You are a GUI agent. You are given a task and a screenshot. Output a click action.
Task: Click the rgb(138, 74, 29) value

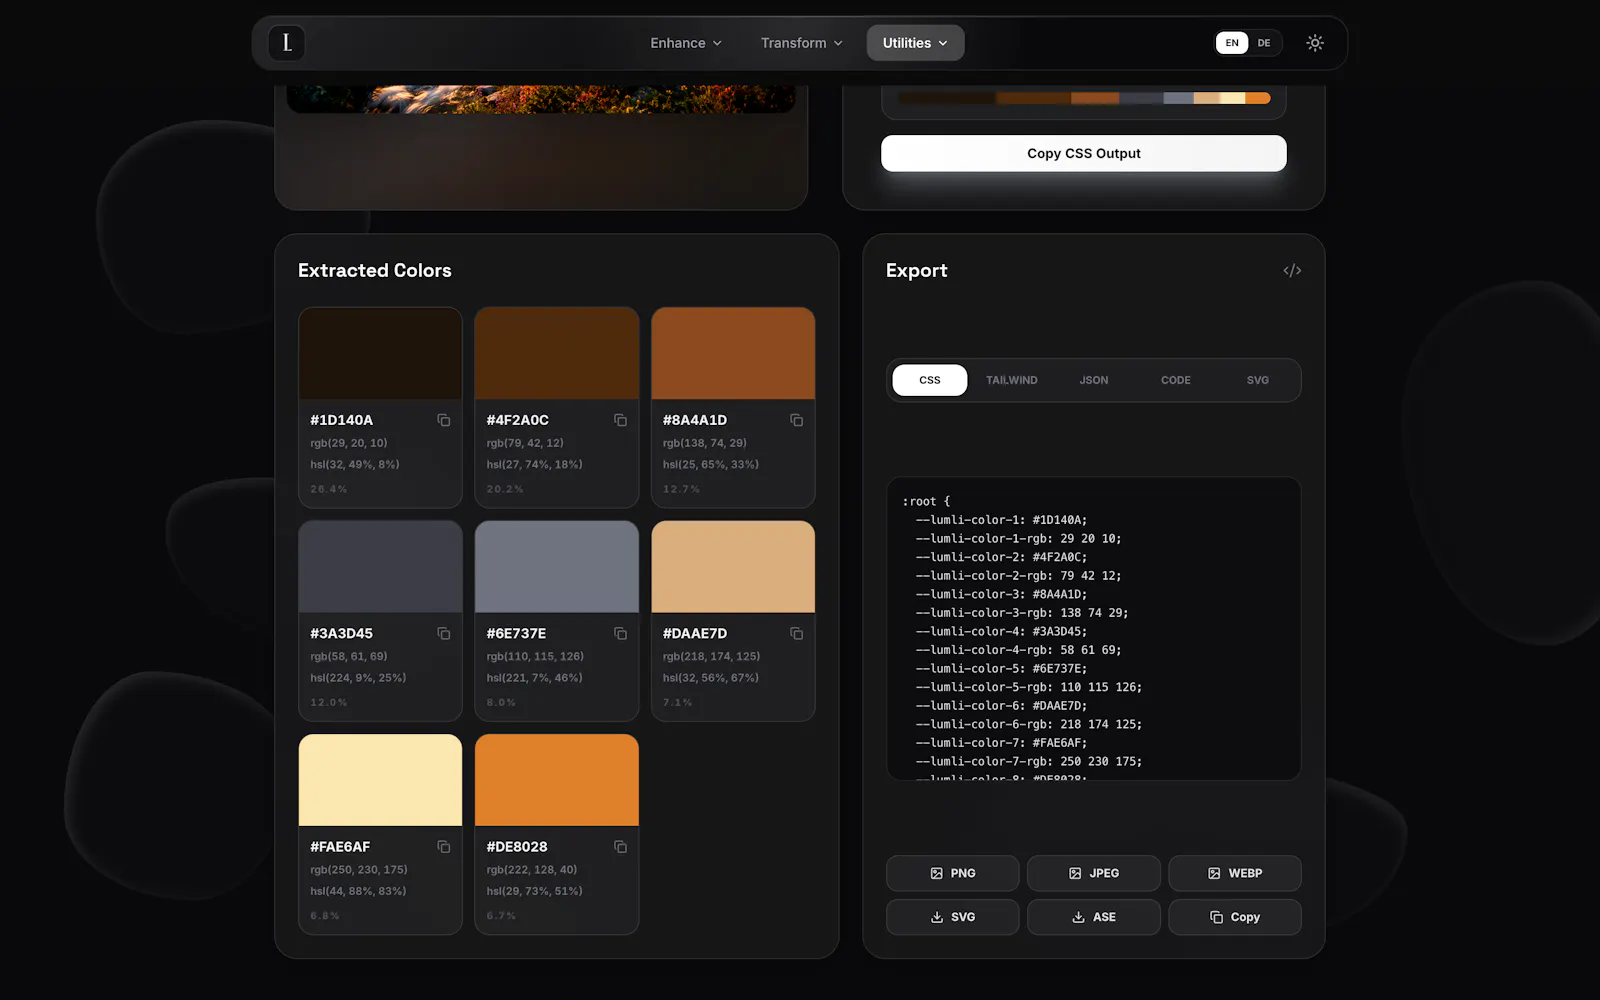pos(705,443)
